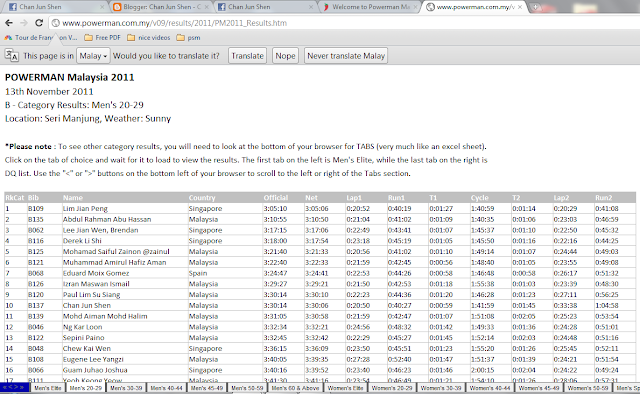Open the Men's 40-44 results tab
This screenshot has width=640, height=394.
pyautogui.click(x=167, y=388)
